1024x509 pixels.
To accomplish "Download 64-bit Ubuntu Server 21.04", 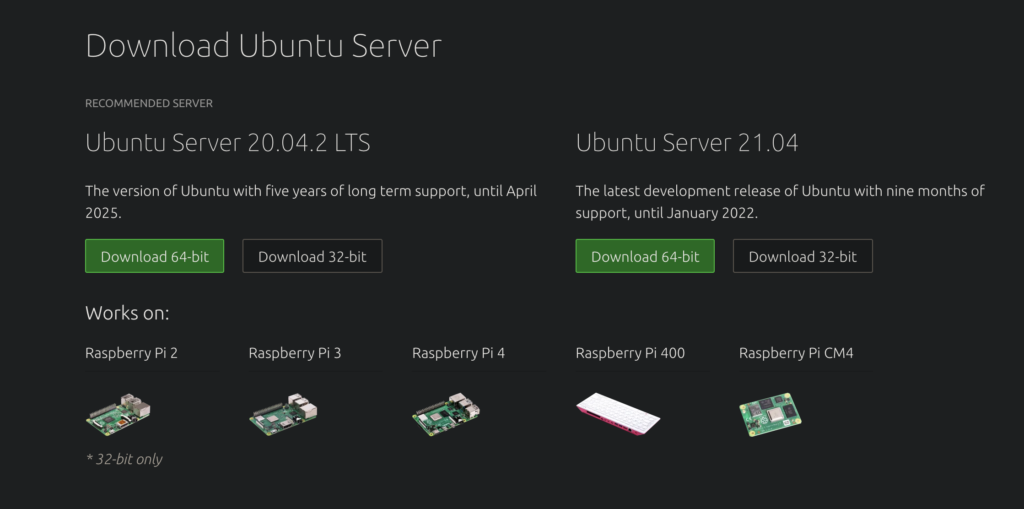I will (645, 256).
